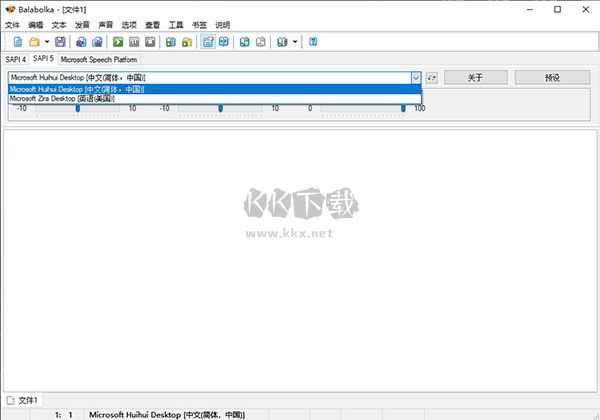The image size is (600, 420).
Task: Click the Balabolka app icon in the title bar
Action: point(10,9)
